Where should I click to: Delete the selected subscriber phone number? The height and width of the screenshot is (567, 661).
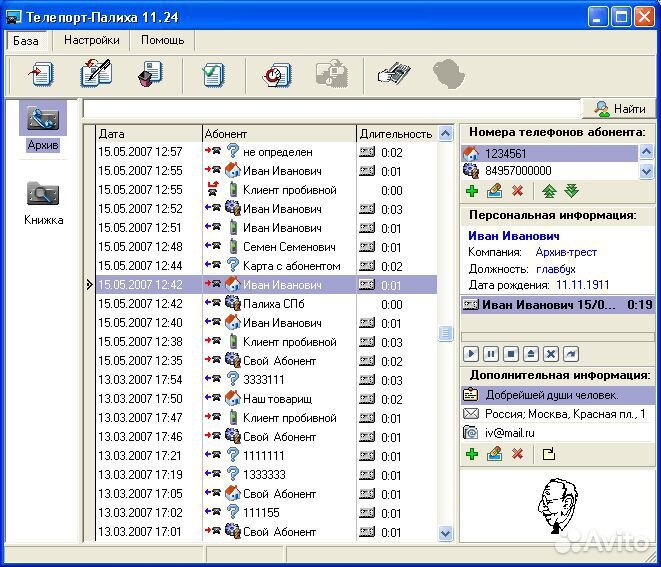[x=517, y=191]
